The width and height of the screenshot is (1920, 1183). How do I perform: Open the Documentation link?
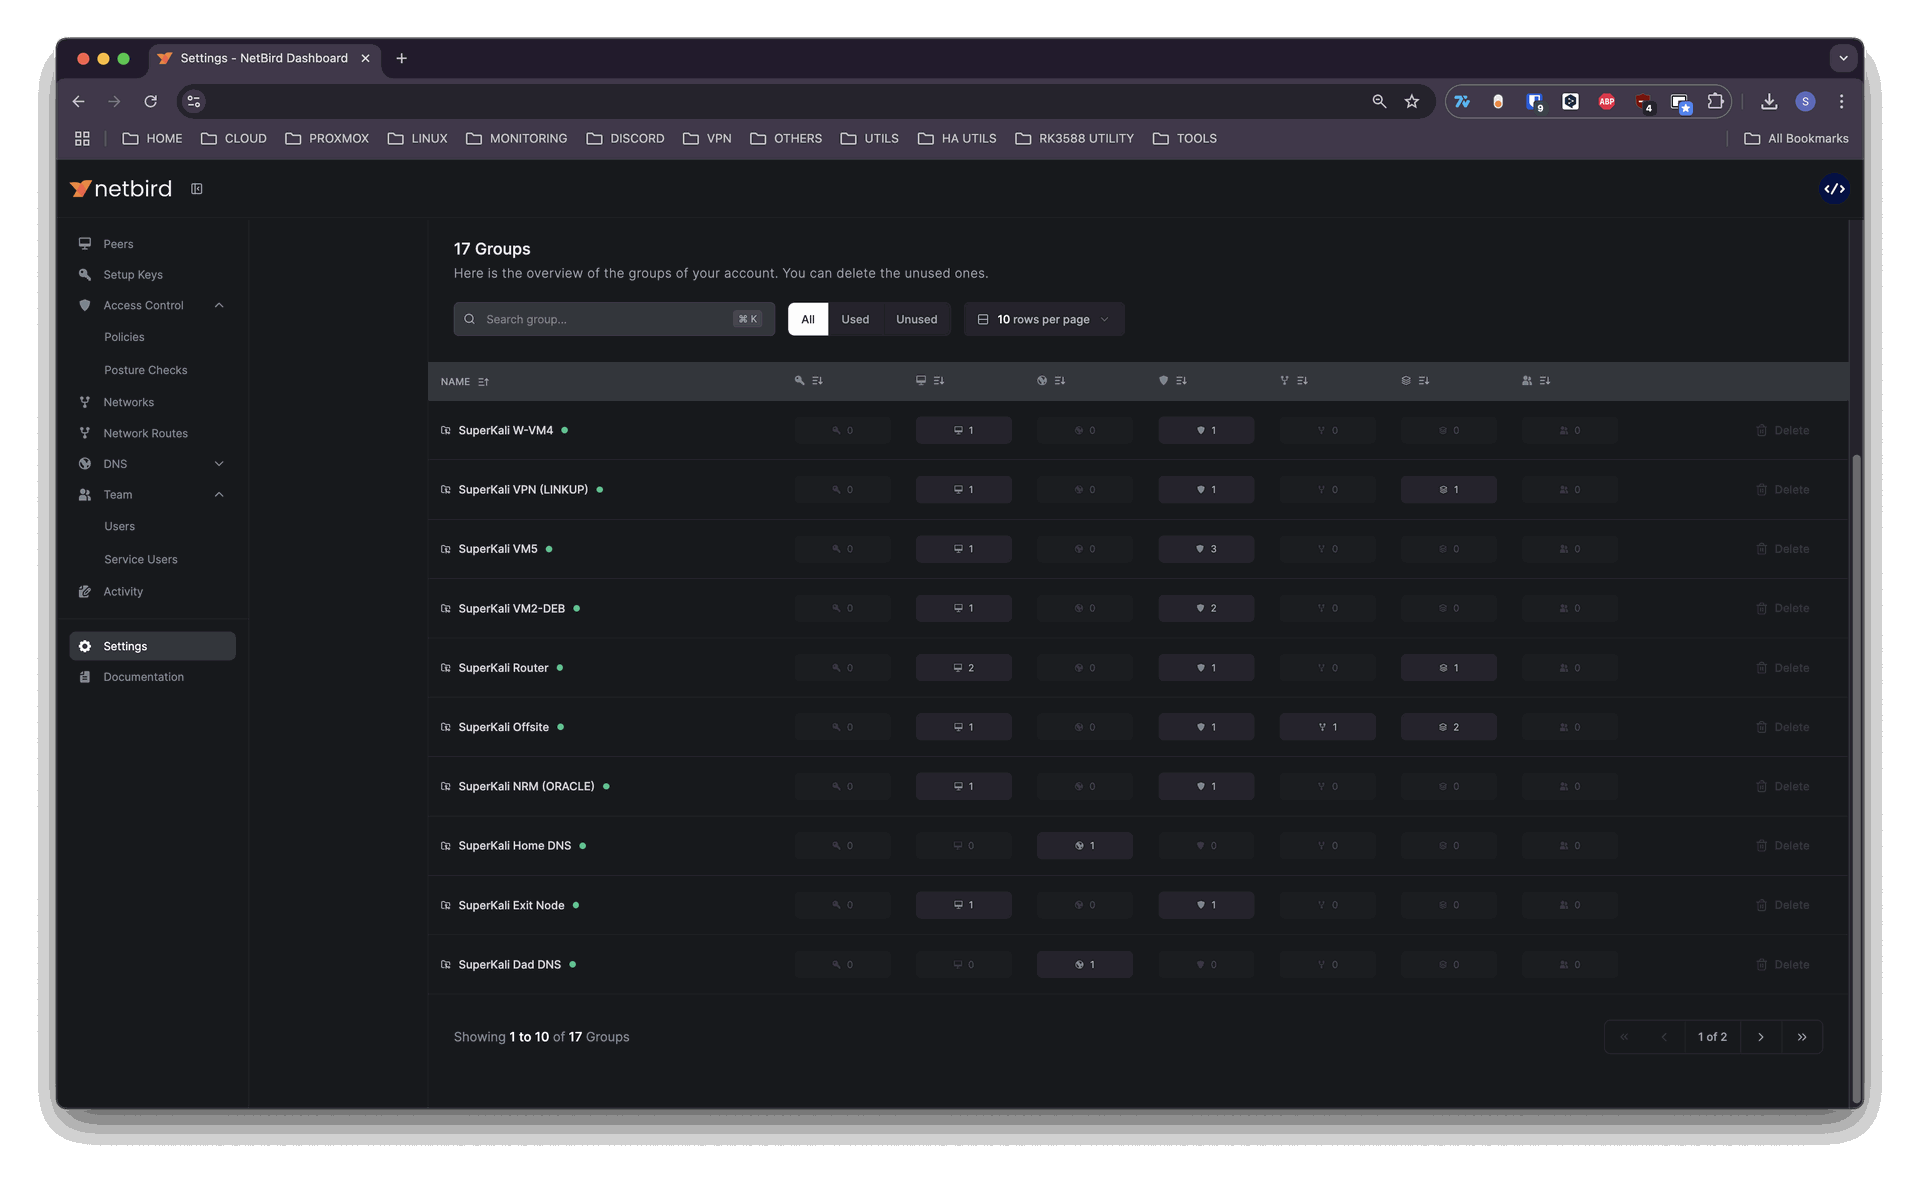click(142, 676)
